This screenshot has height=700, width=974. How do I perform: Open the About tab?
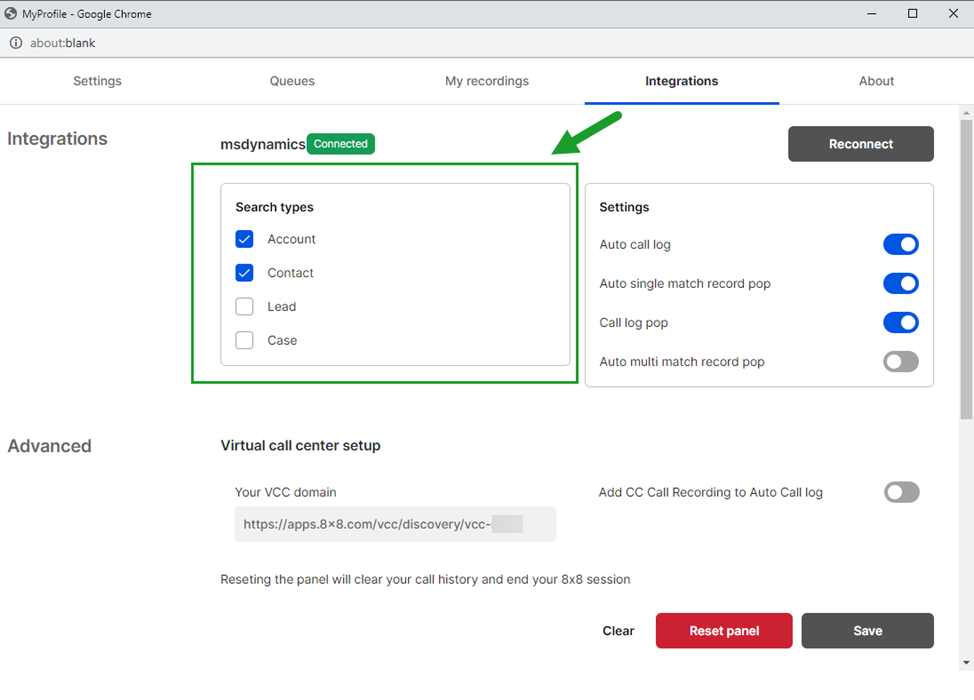tap(876, 81)
